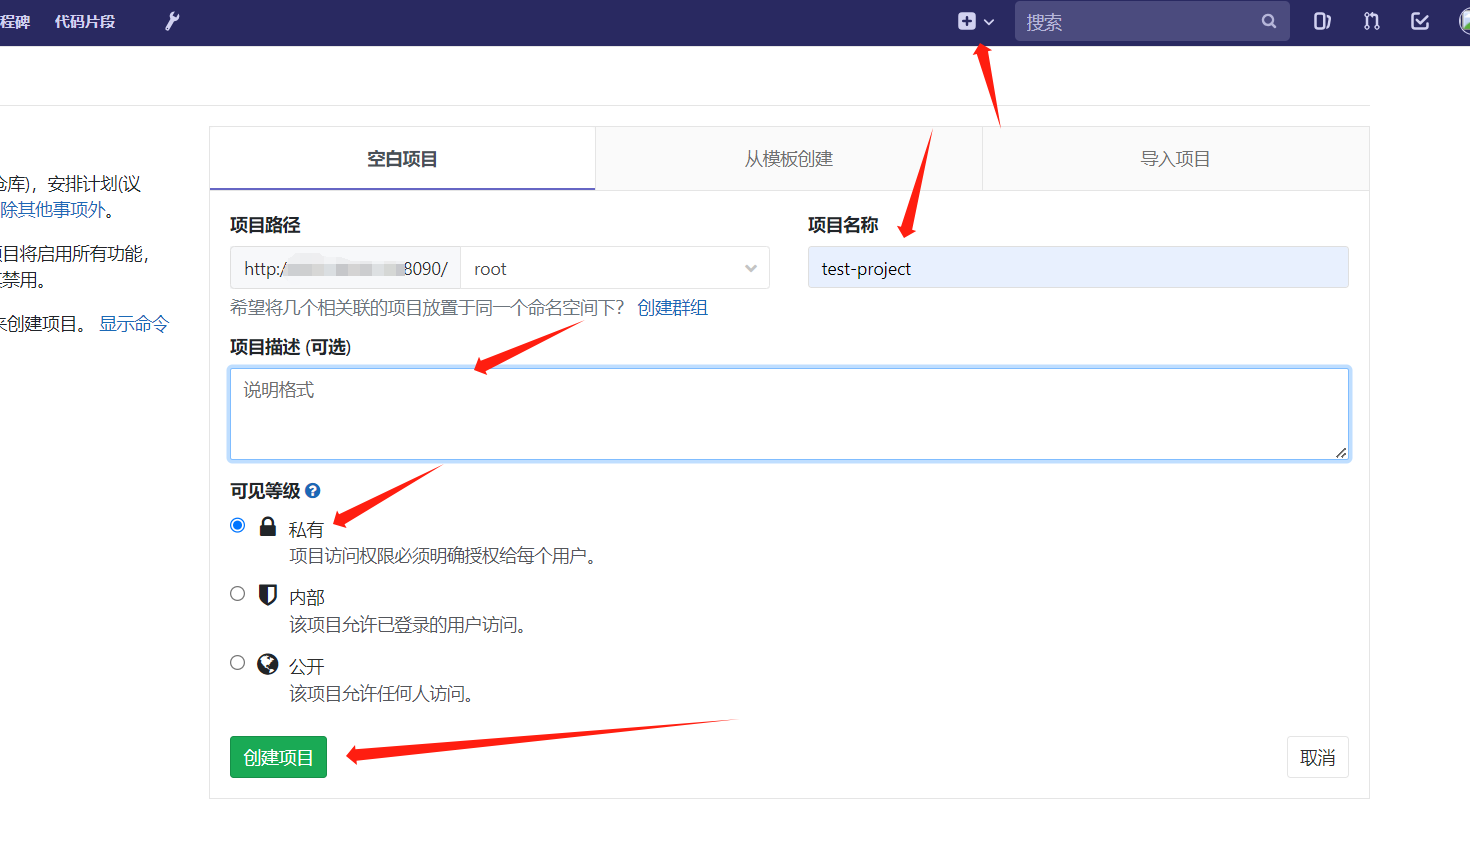Screen dimensions: 1470x865
Task: Open the 代码片段 menu item
Action: [x=85, y=21]
